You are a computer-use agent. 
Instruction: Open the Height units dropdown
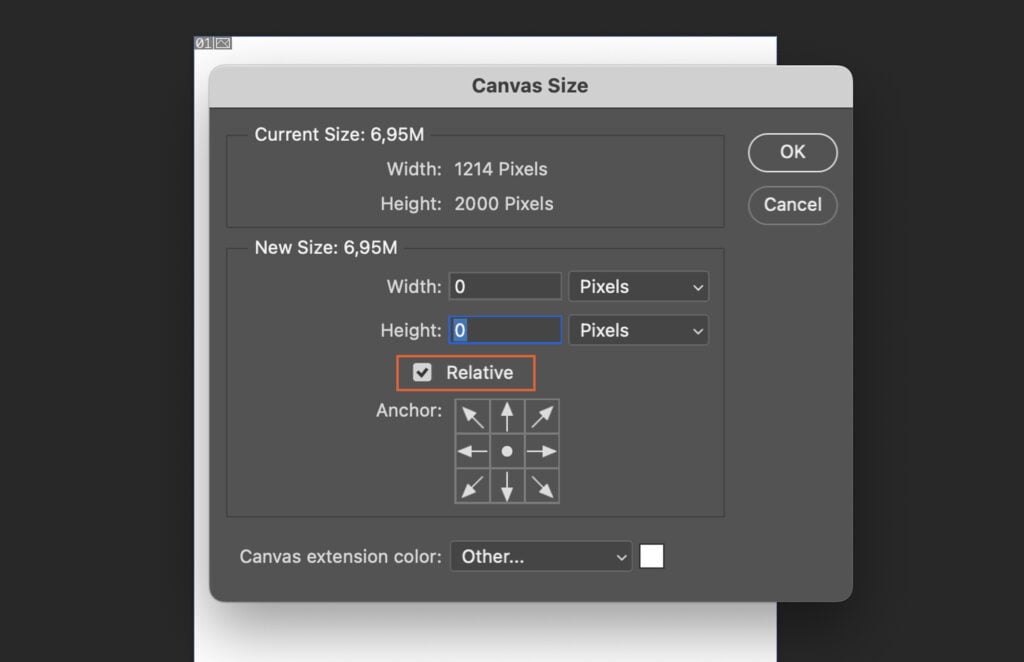click(x=638, y=330)
